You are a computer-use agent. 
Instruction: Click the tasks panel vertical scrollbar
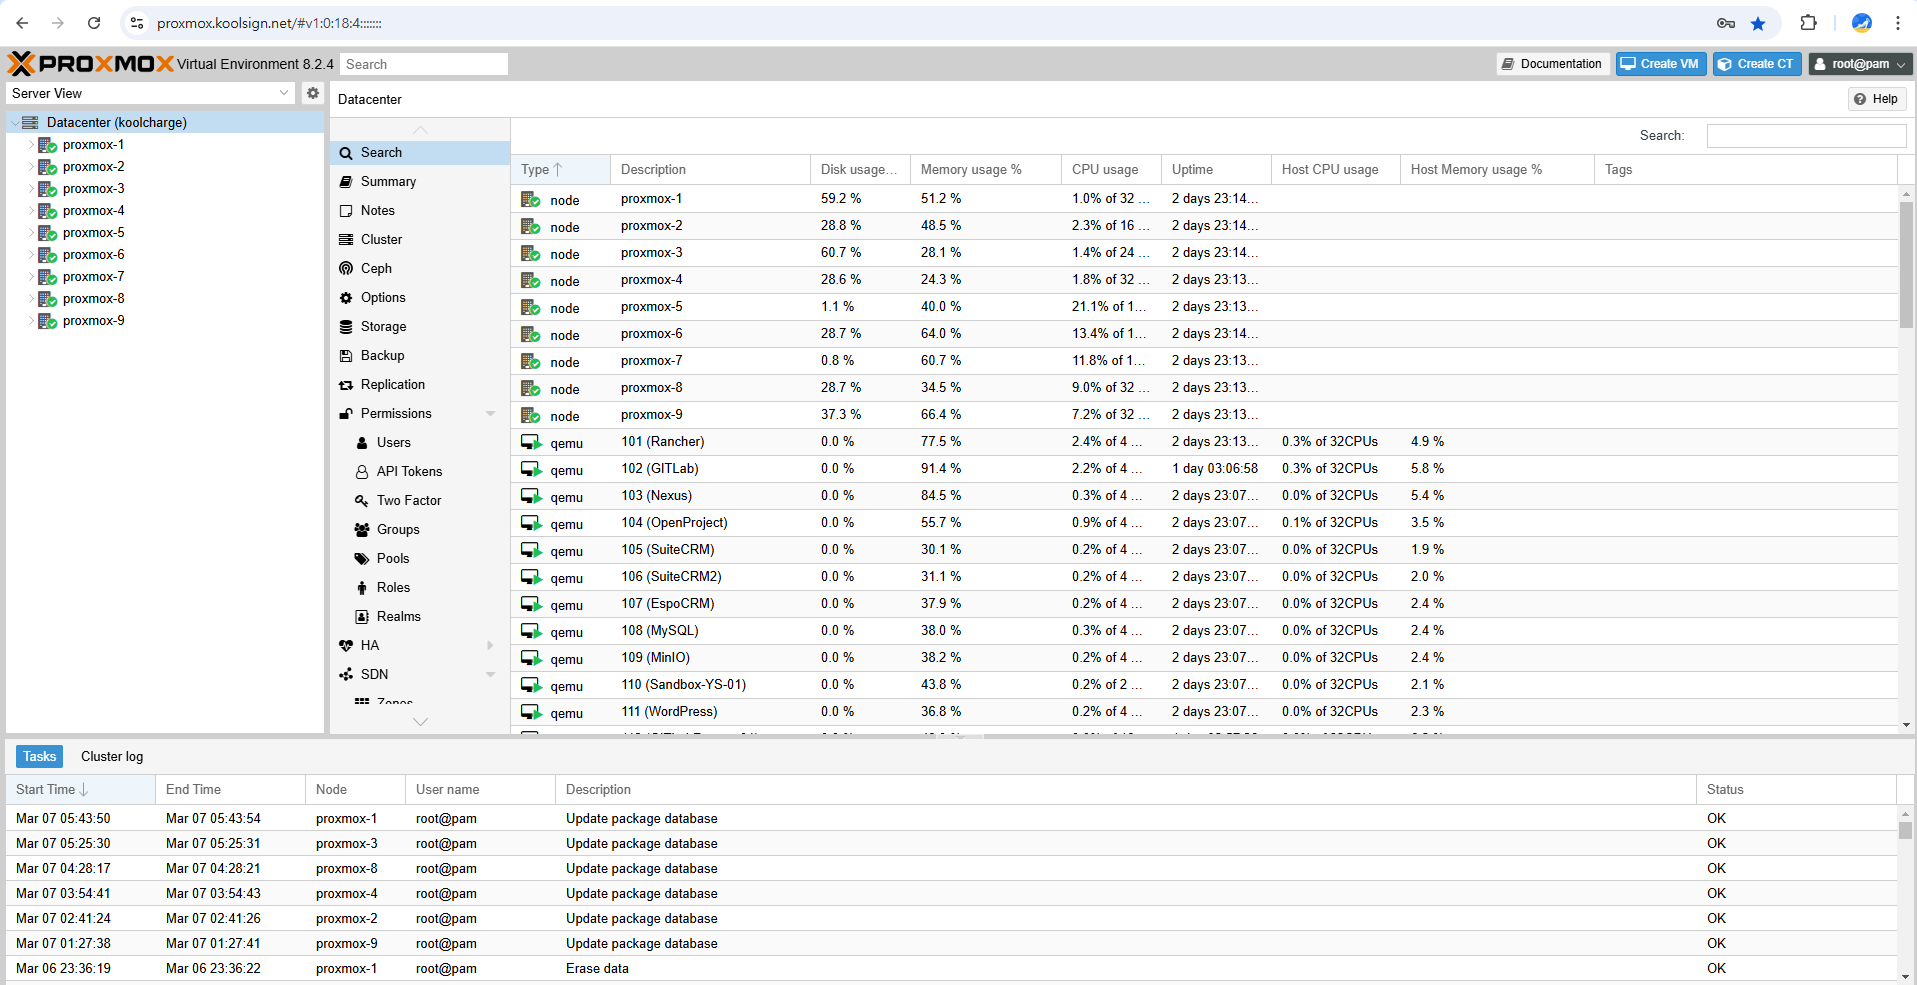tap(1905, 830)
